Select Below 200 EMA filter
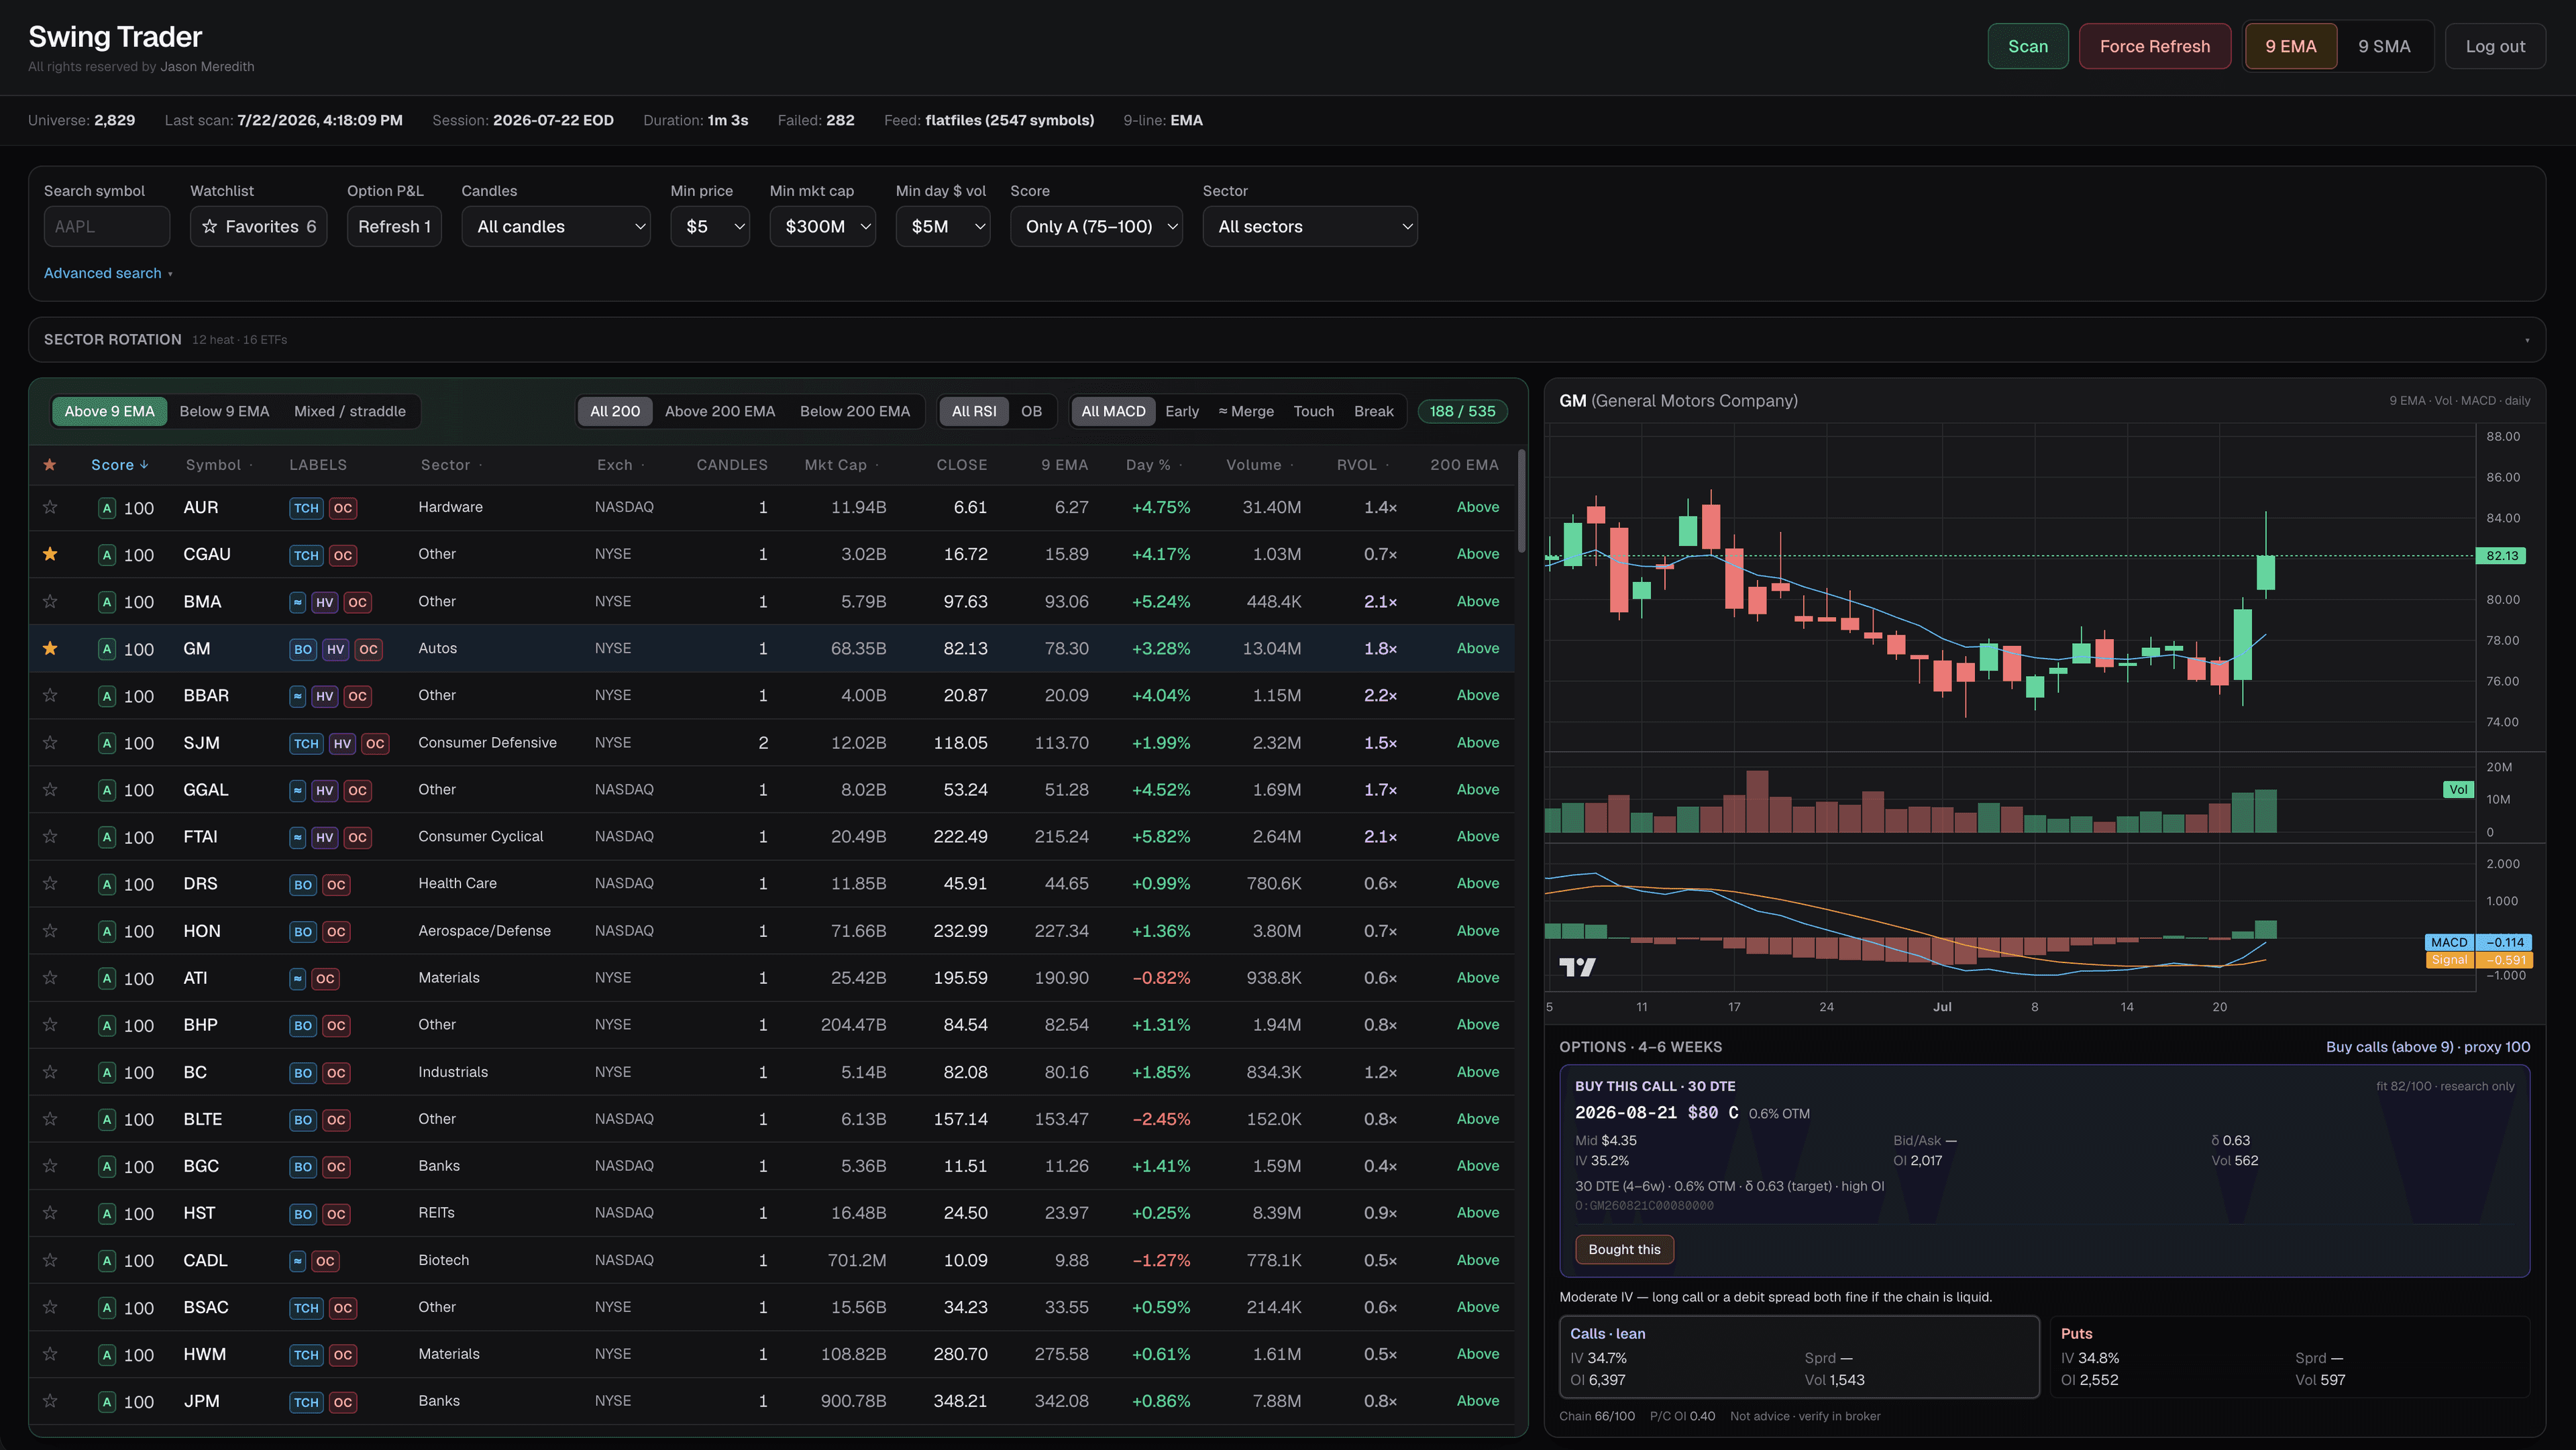The image size is (2576, 1450). click(x=855, y=411)
